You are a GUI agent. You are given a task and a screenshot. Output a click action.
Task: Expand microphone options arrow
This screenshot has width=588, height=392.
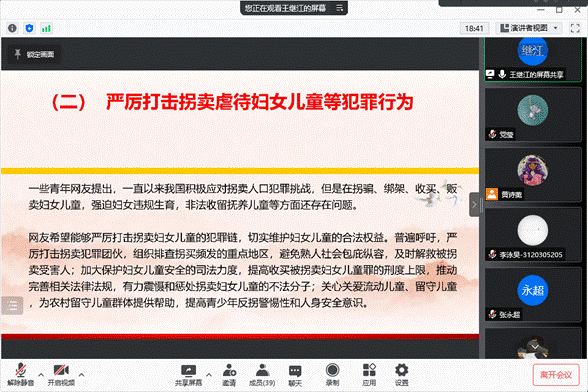pos(41,374)
